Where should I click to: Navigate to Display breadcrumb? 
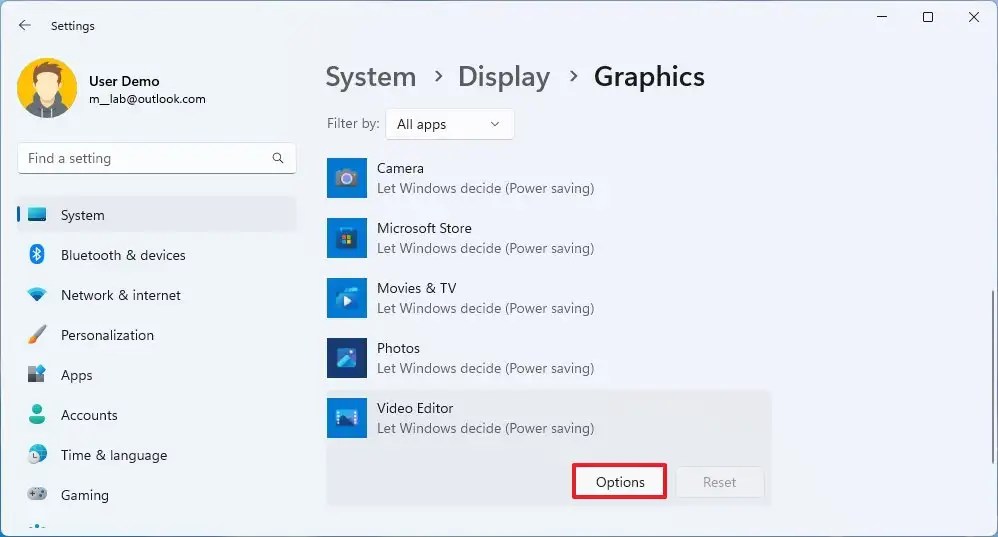pos(503,77)
